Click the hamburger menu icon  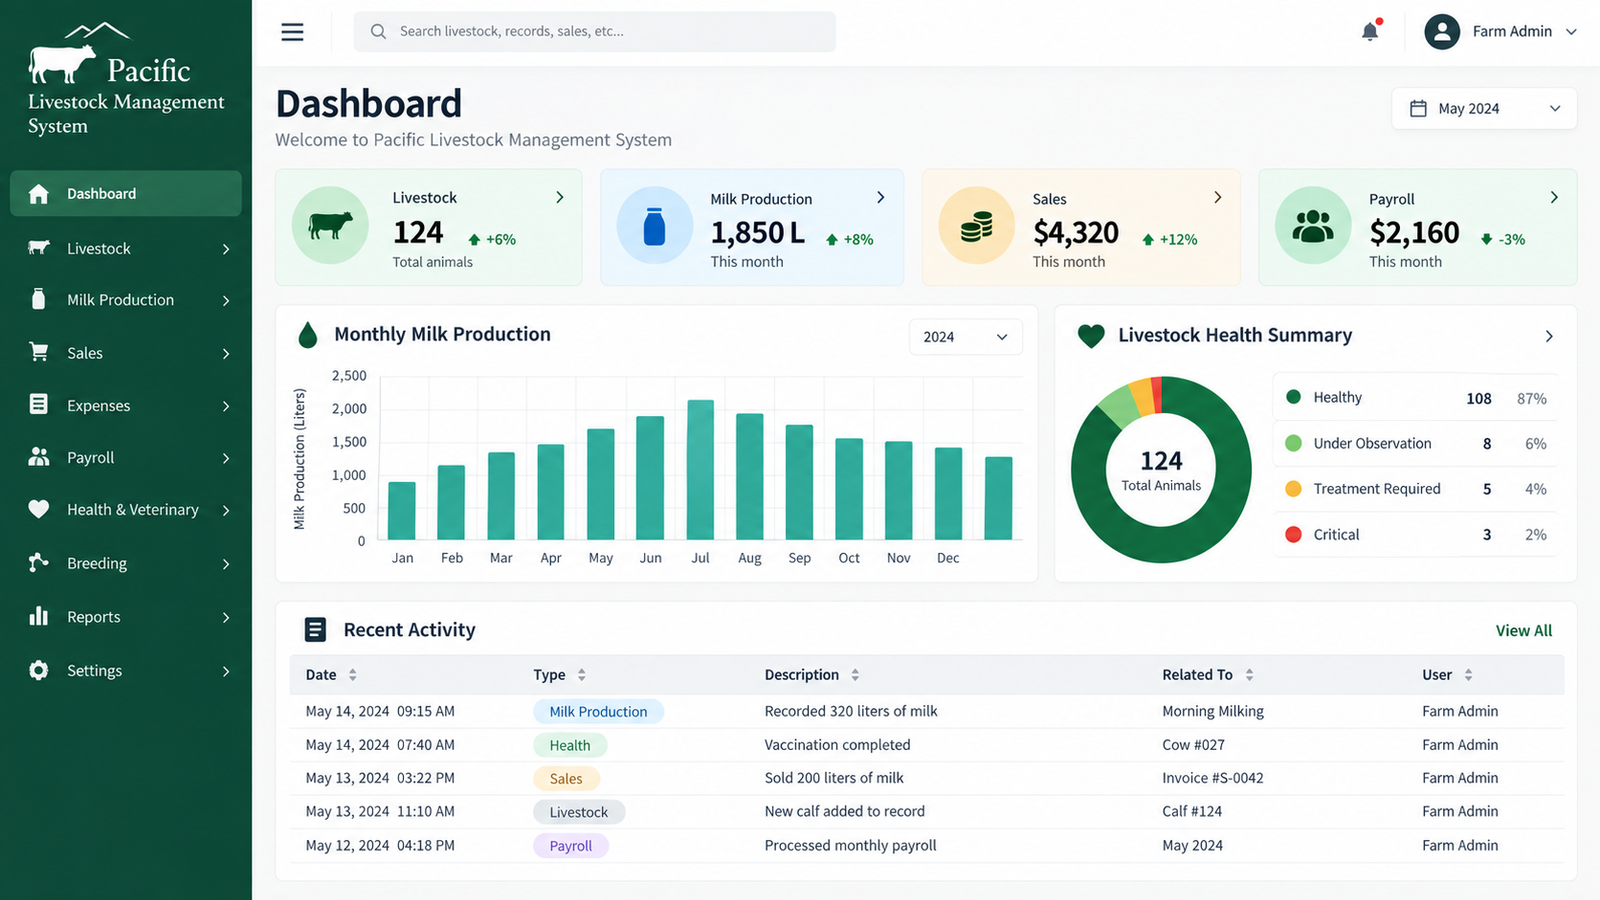pos(292,32)
